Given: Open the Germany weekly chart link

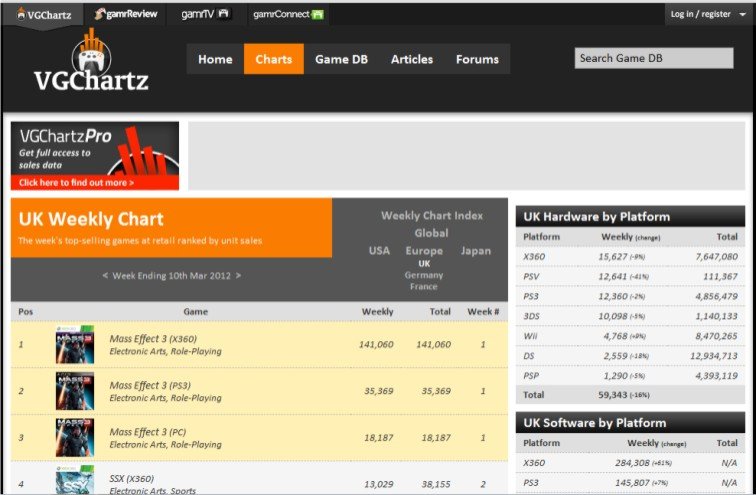Looking at the screenshot, I should tap(424, 275).
